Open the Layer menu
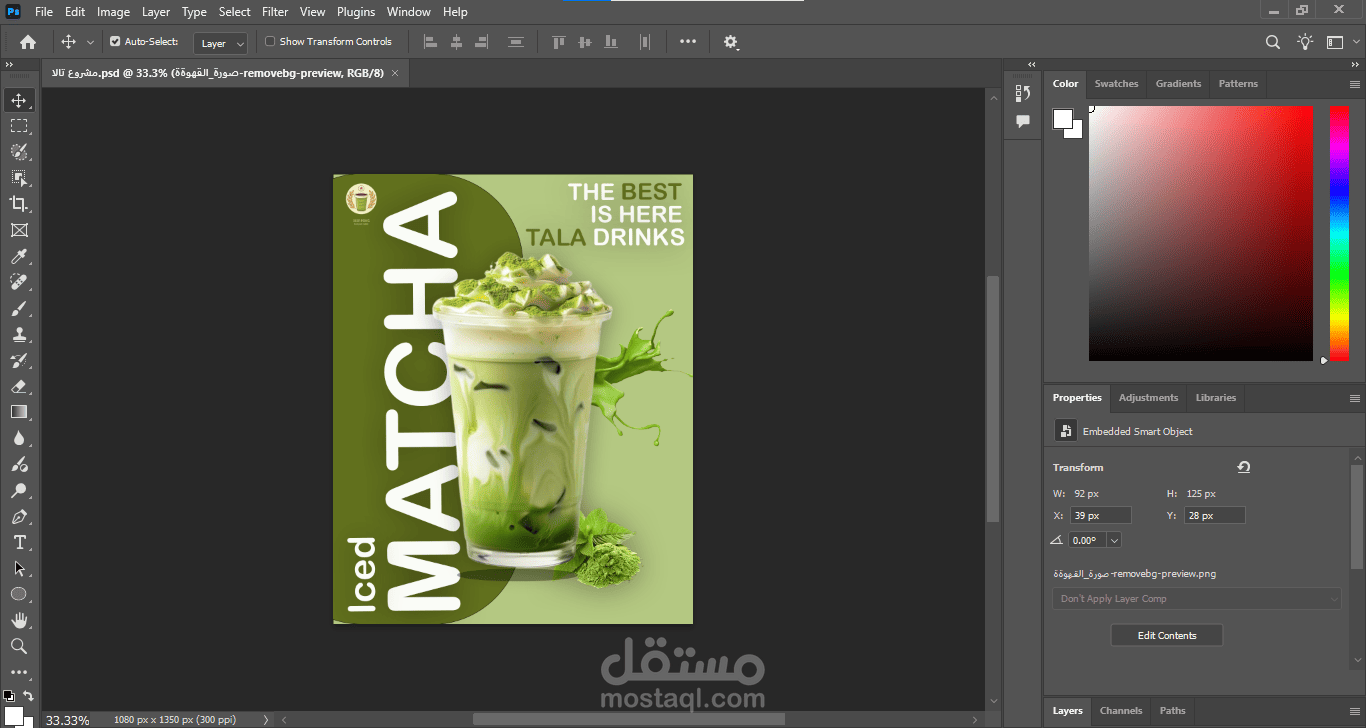Viewport: 1366px width, 728px height. point(156,12)
